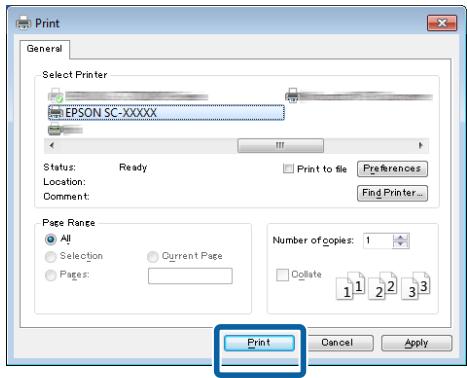Click the printer icon in the title bar
The height and width of the screenshot is (378, 467).
click(23, 23)
